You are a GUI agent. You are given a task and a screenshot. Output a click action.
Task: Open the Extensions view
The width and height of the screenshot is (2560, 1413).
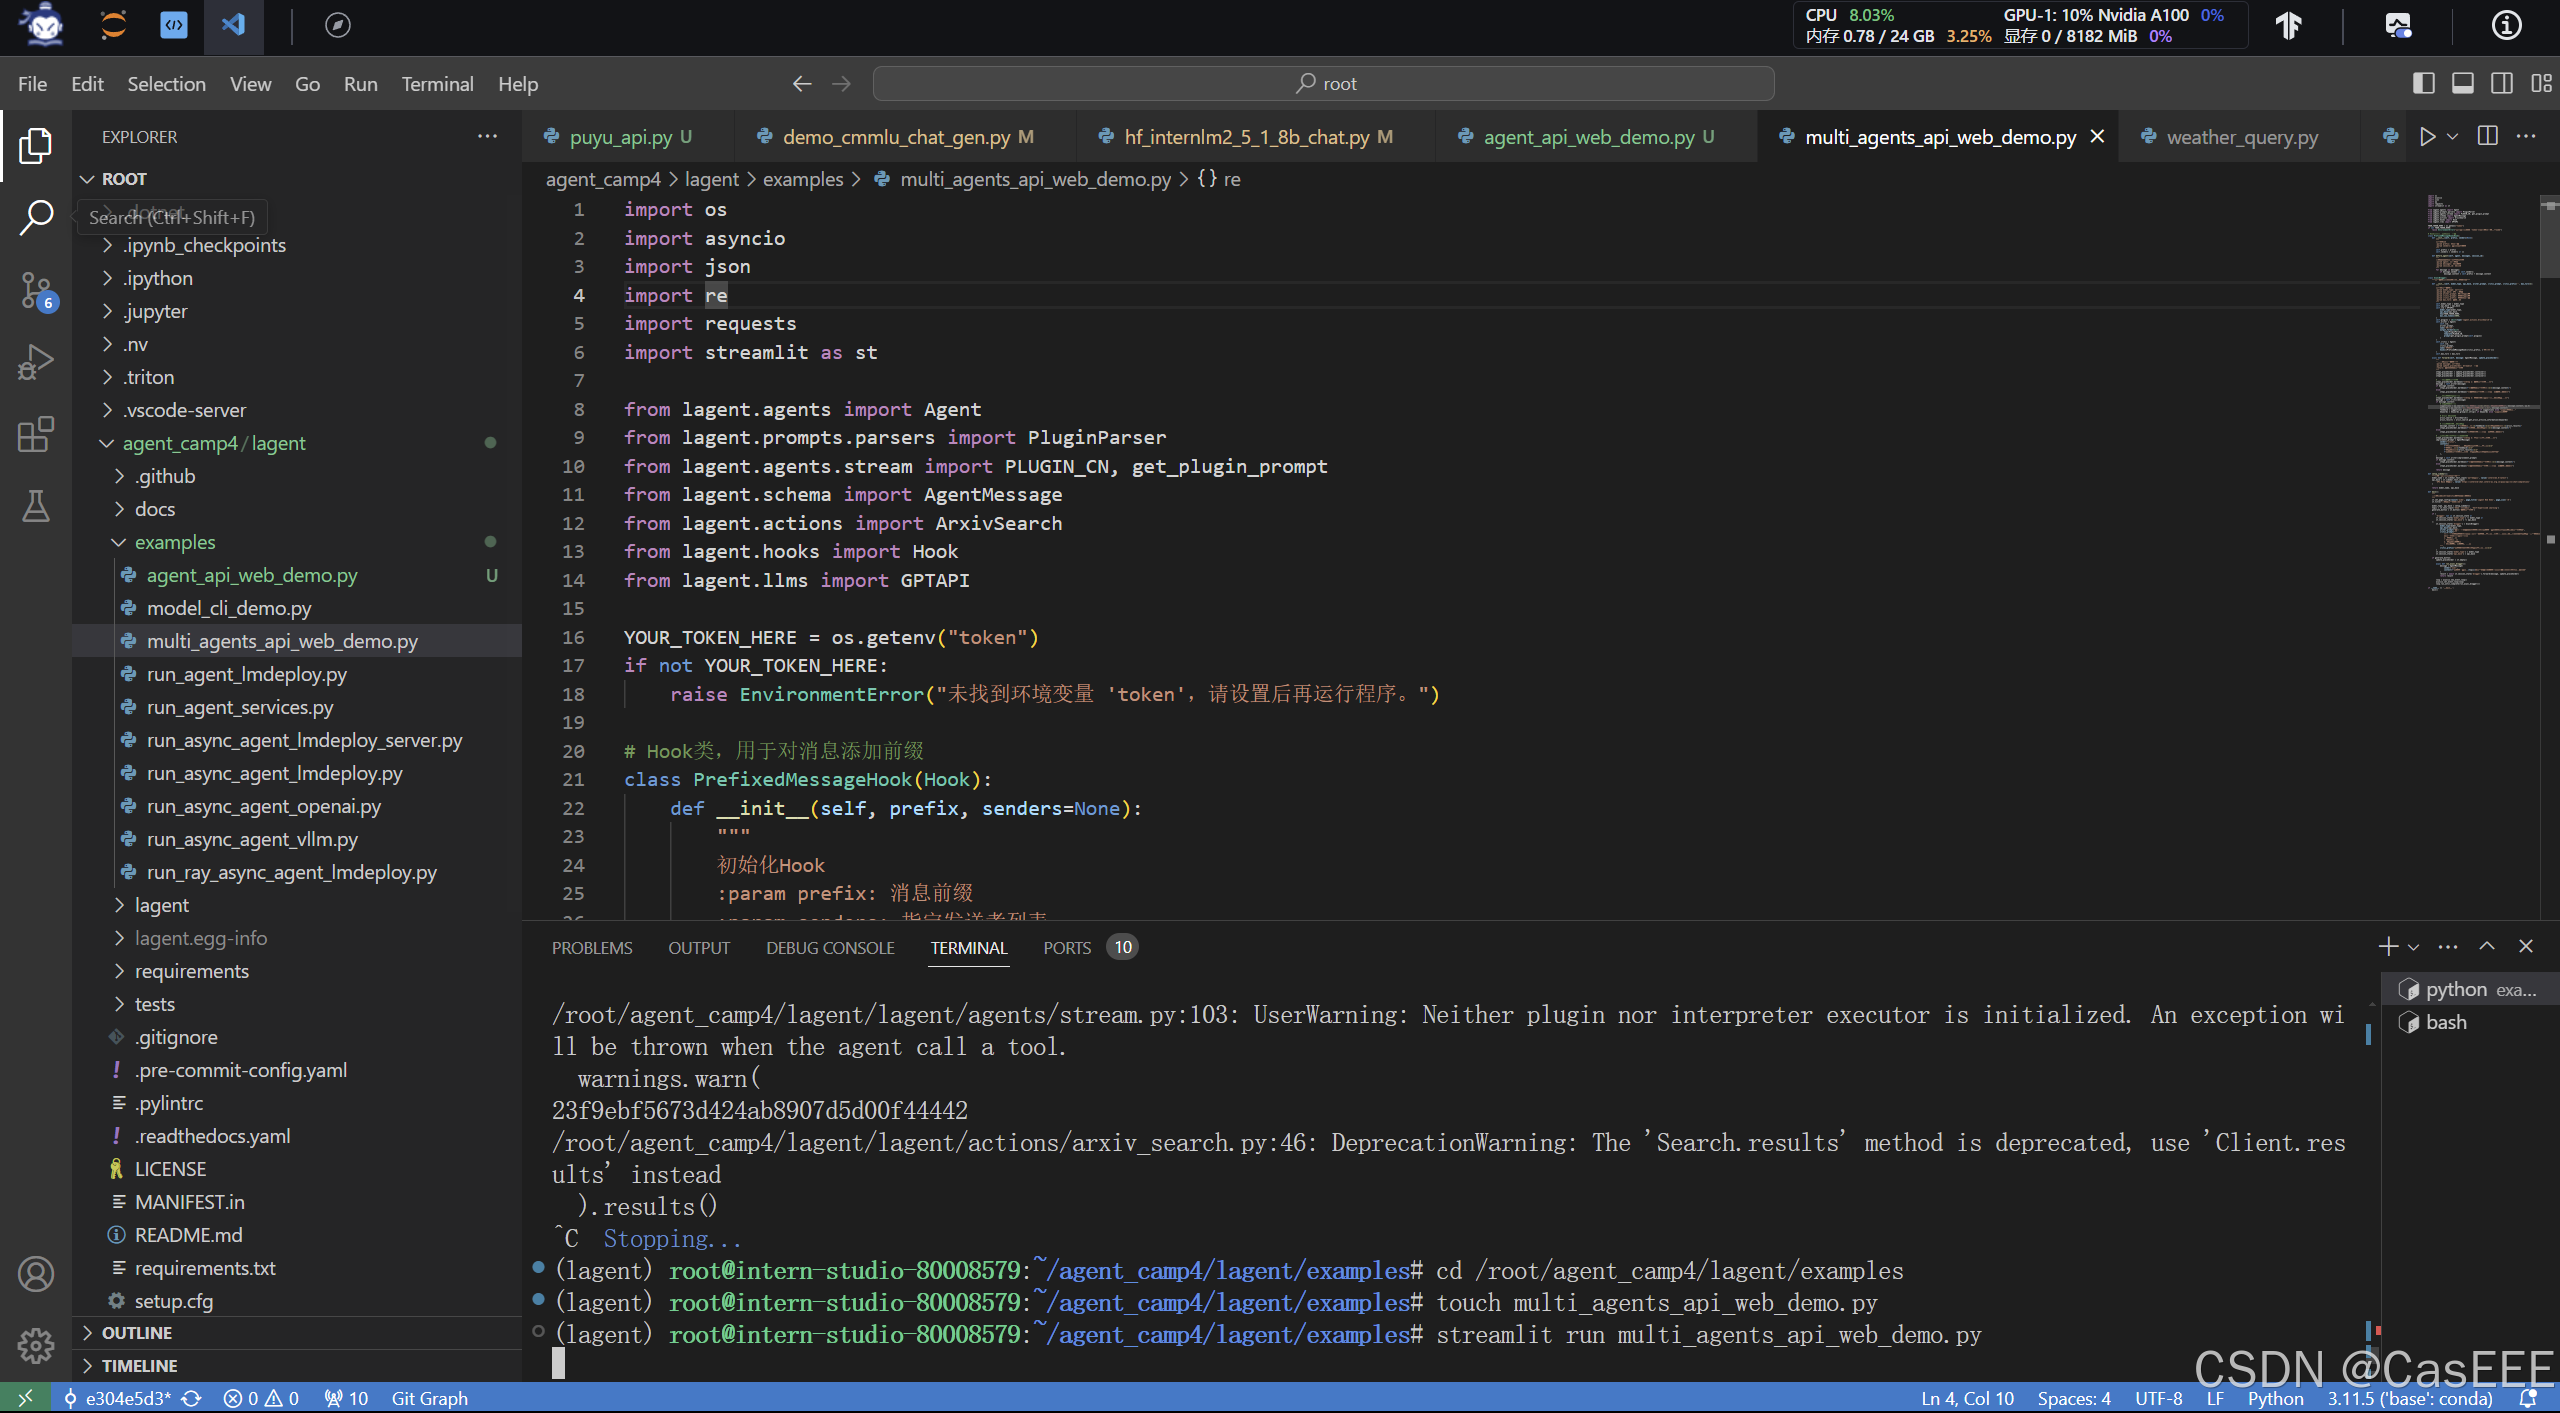tap(36, 434)
